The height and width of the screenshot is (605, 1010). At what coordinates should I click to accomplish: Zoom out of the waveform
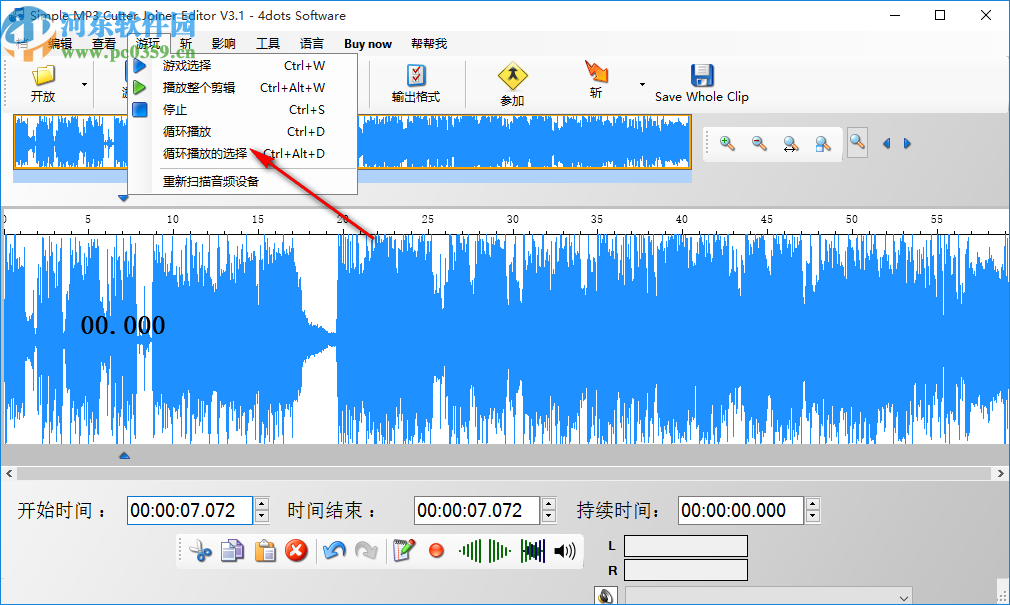(758, 143)
